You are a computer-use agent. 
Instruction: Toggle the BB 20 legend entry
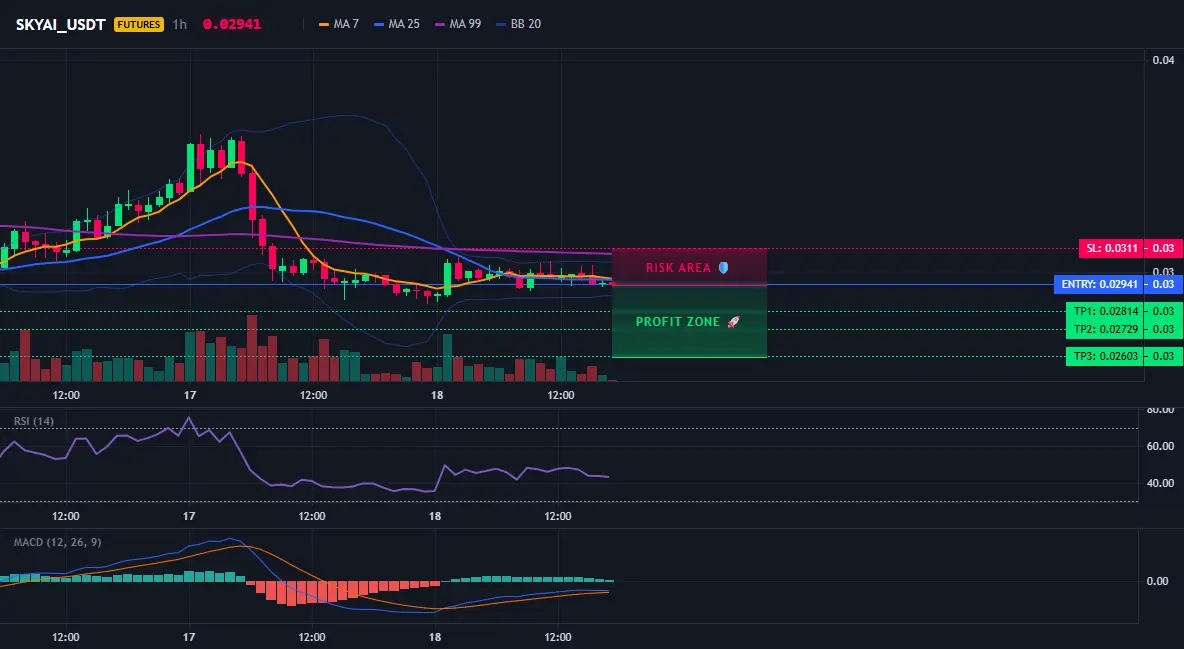click(x=519, y=24)
